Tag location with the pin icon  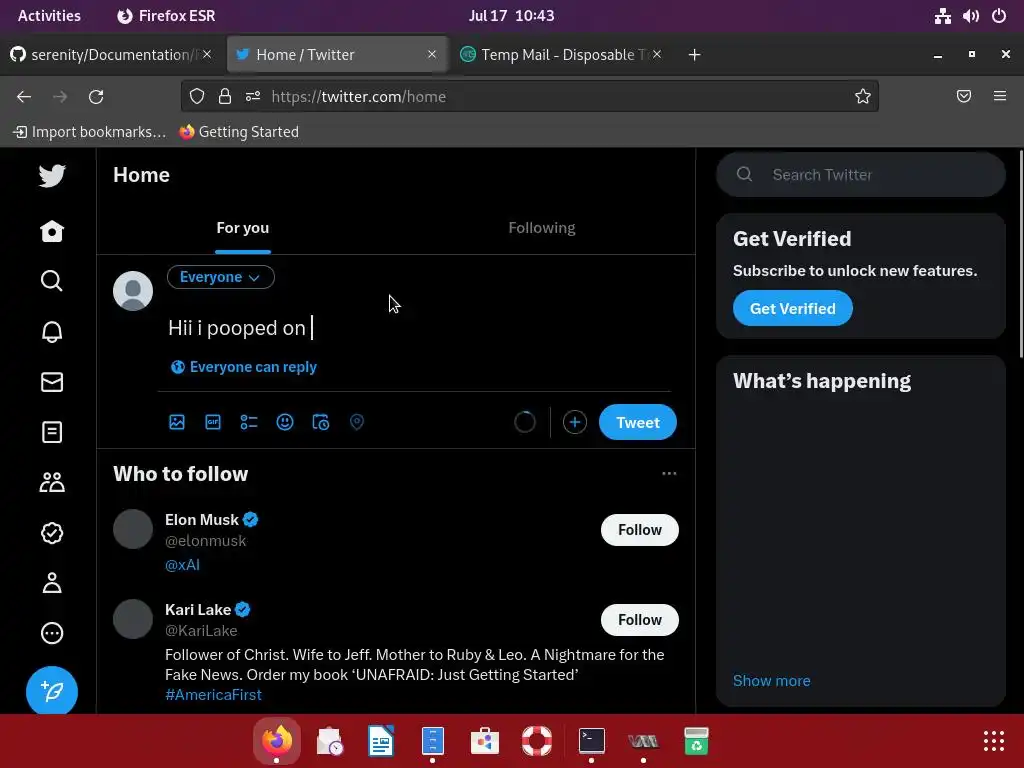tap(357, 422)
